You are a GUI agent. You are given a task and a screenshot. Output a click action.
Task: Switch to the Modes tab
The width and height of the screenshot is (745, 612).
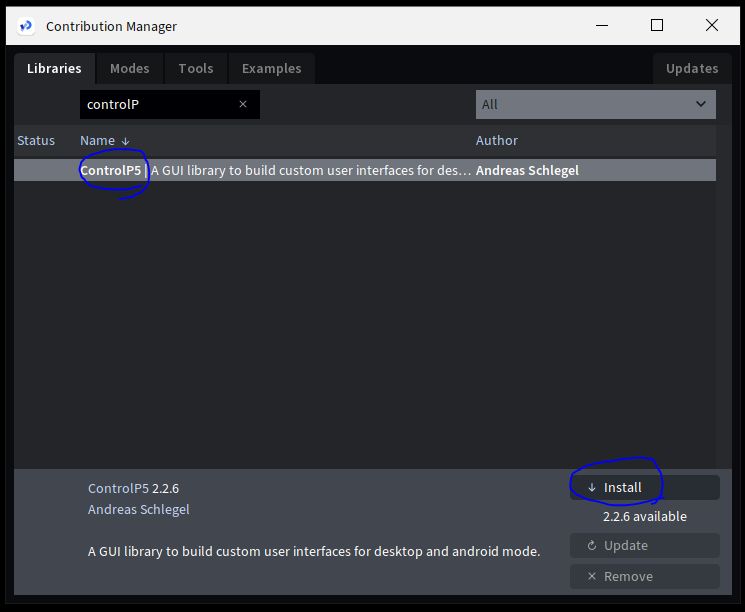[x=130, y=68]
